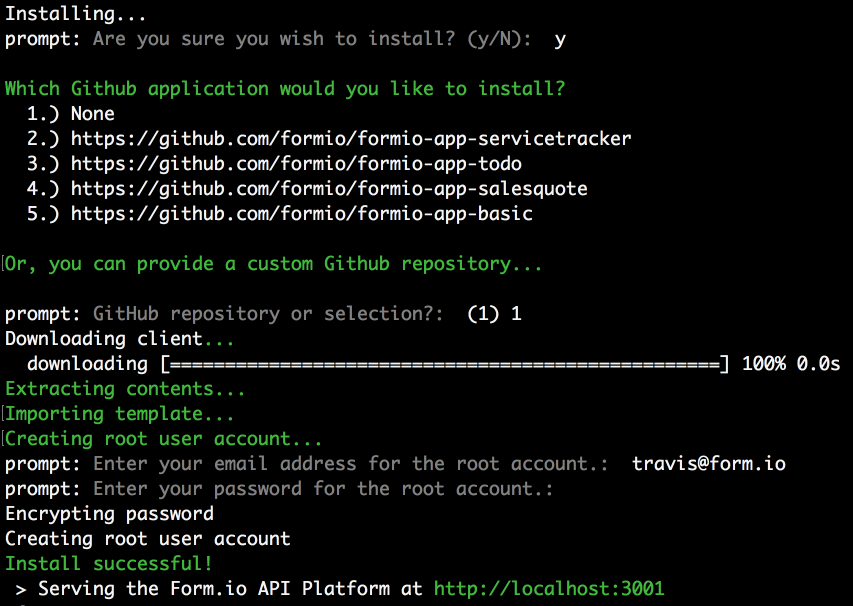This screenshot has height=606, width=853.
Task: Click the 'Importing template...' status line
Action: pos(120,414)
